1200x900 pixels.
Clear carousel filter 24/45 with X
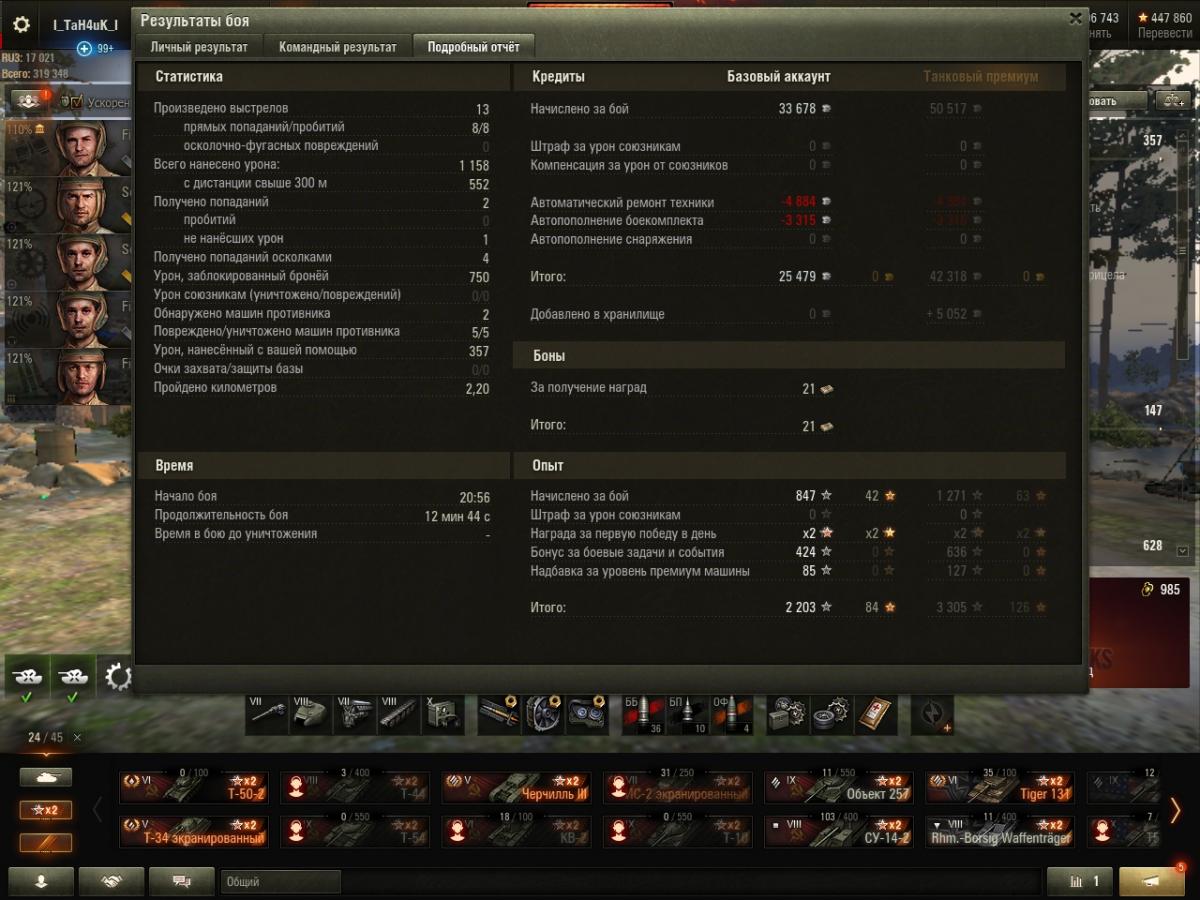[78, 737]
